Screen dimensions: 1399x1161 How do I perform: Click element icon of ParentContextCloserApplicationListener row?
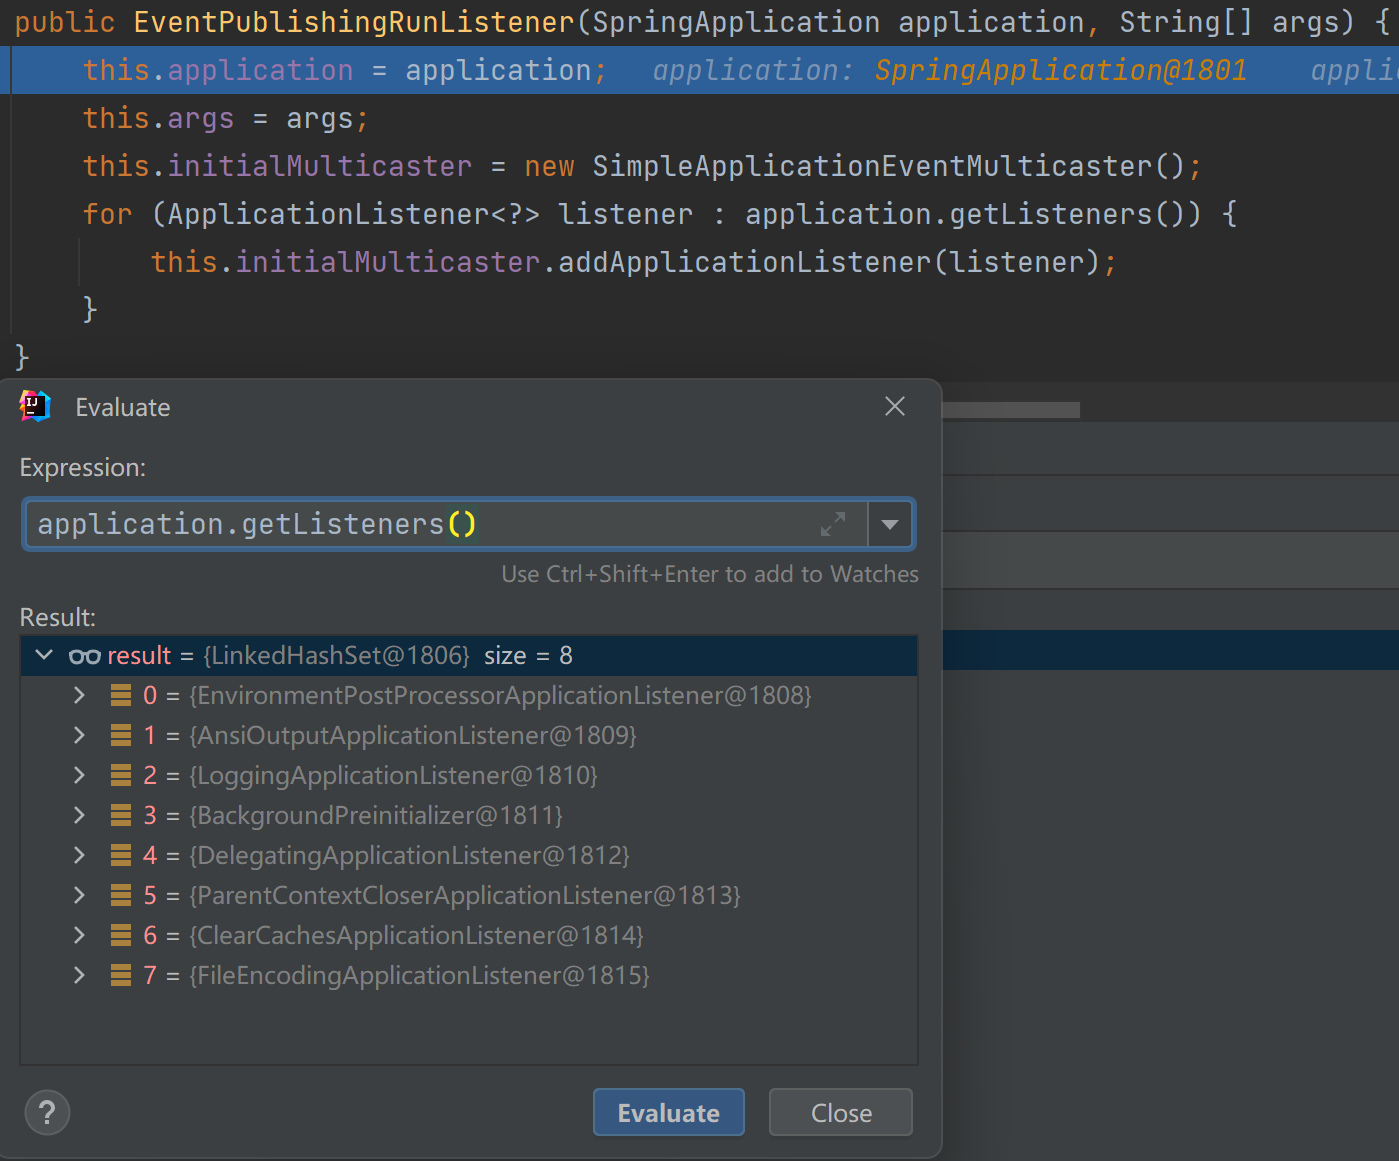tap(121, 895)
